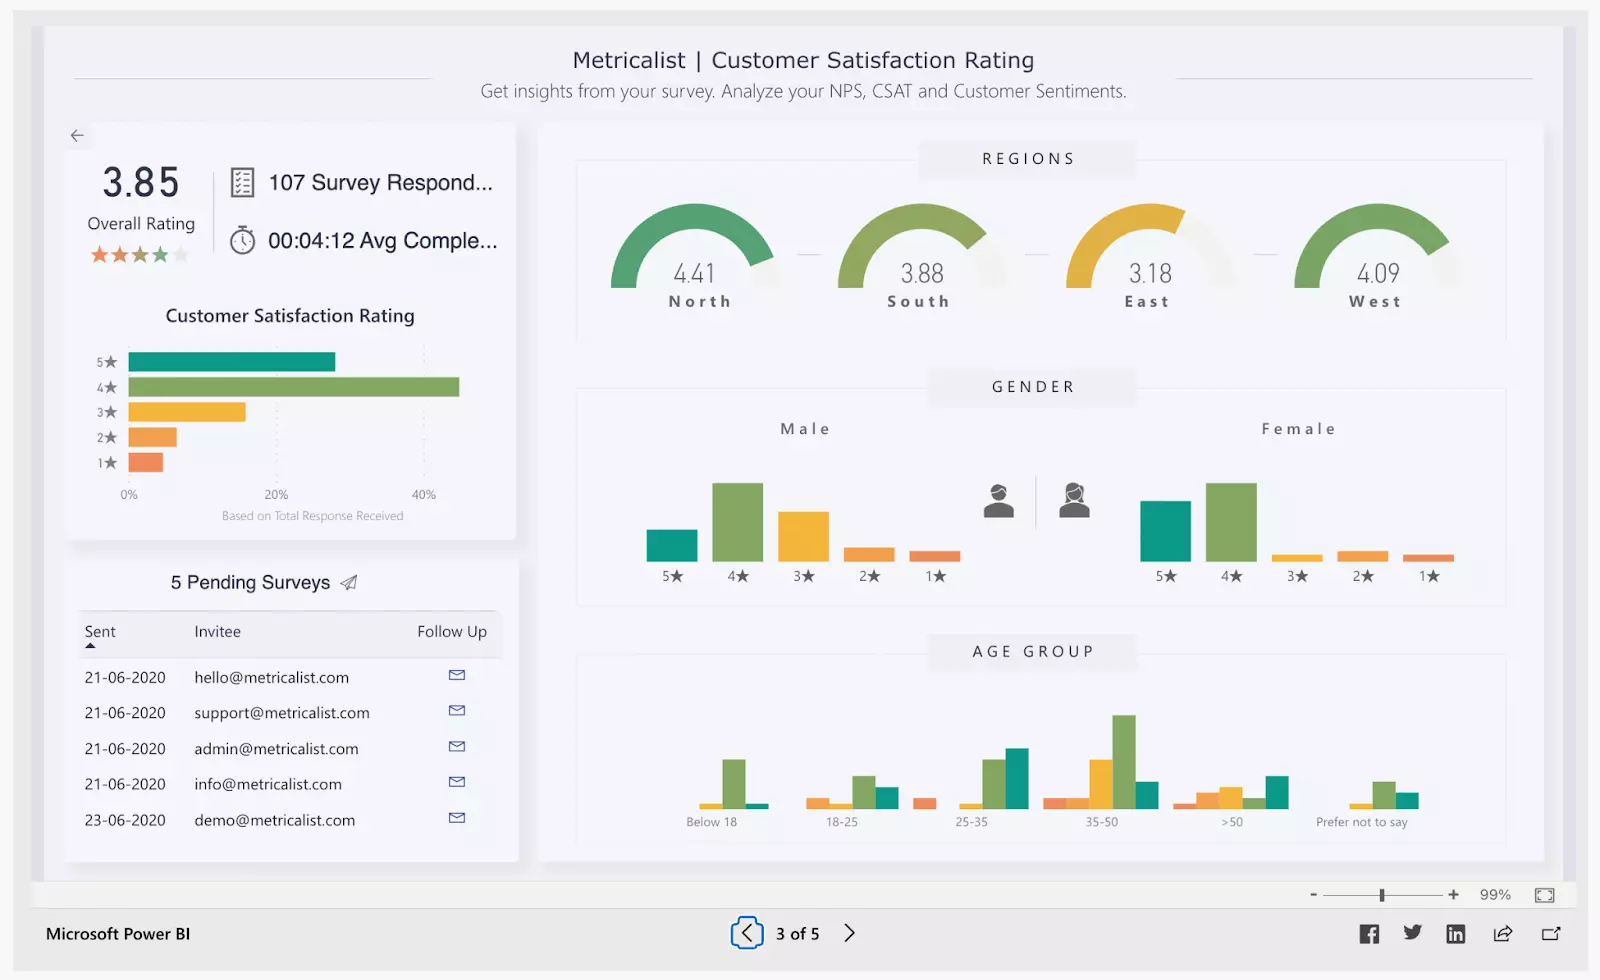The image size is (1600, 980).
Task: Click the back arrow above the Overall Rating card
Action: click(x=78, y=135)
